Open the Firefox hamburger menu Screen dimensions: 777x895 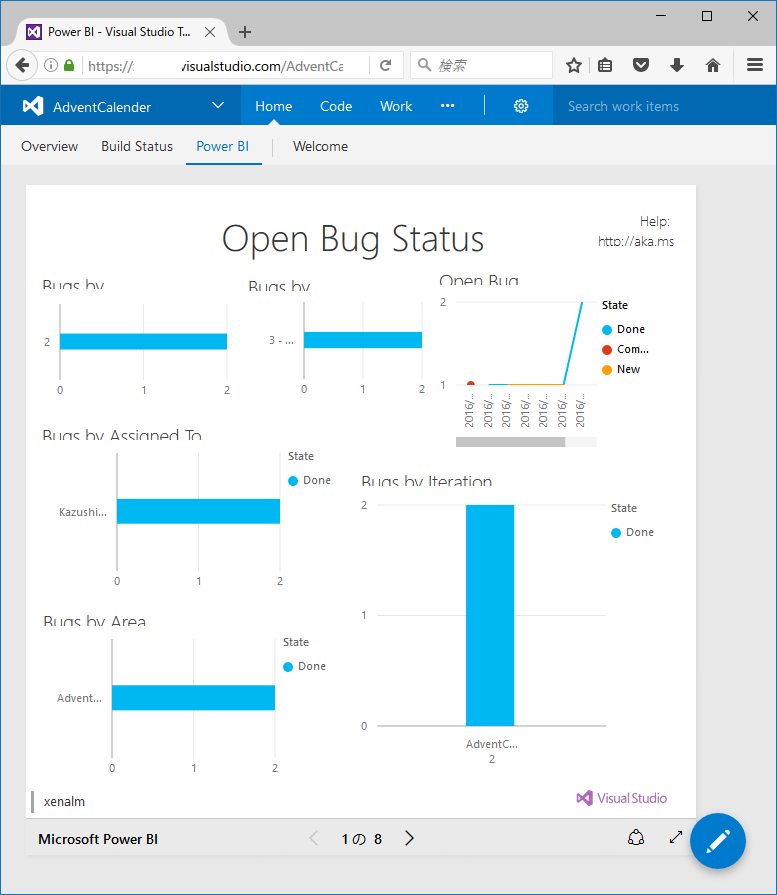coord(755,64)
